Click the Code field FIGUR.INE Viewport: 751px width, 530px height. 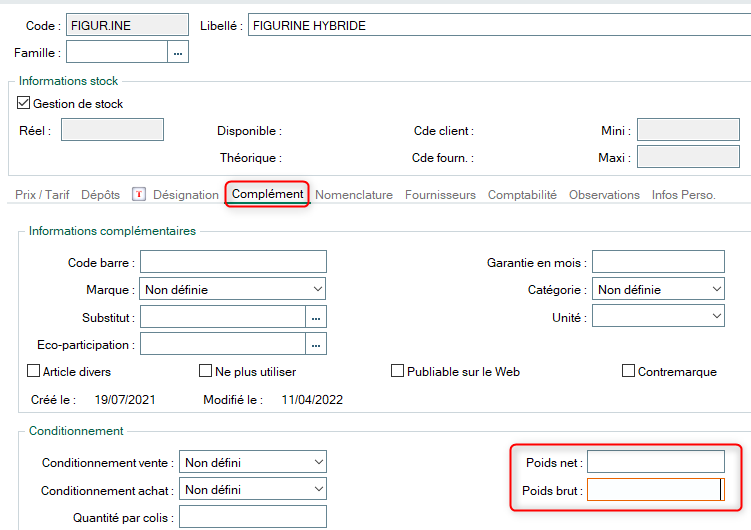coord(127,25)
